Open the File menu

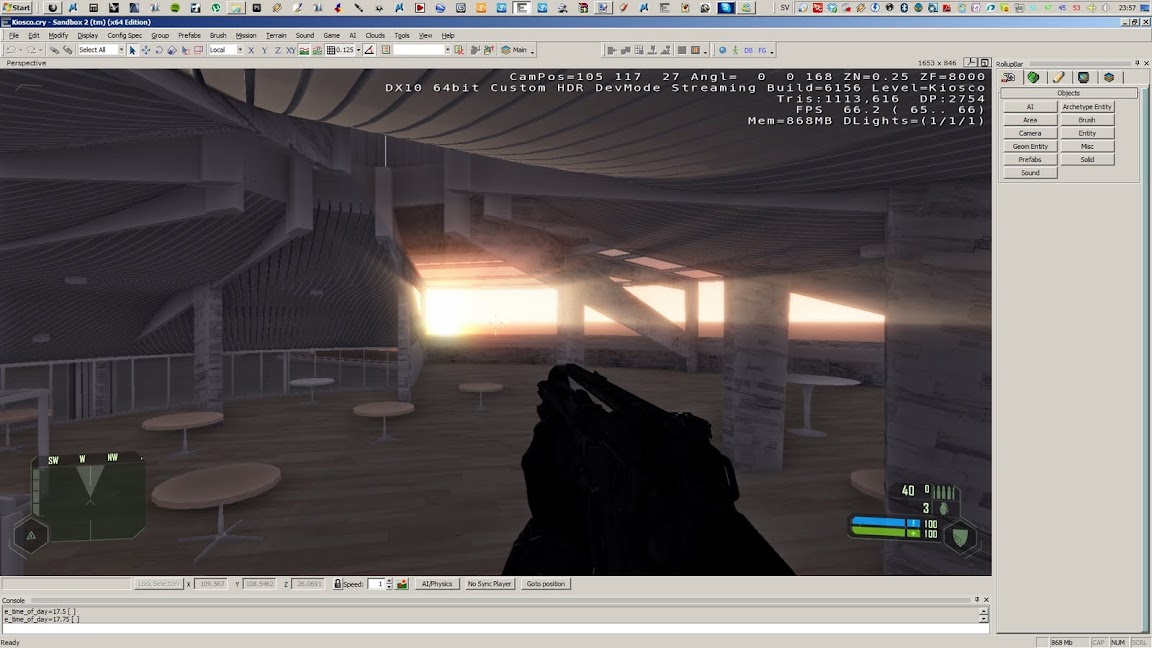click(14, 35)
